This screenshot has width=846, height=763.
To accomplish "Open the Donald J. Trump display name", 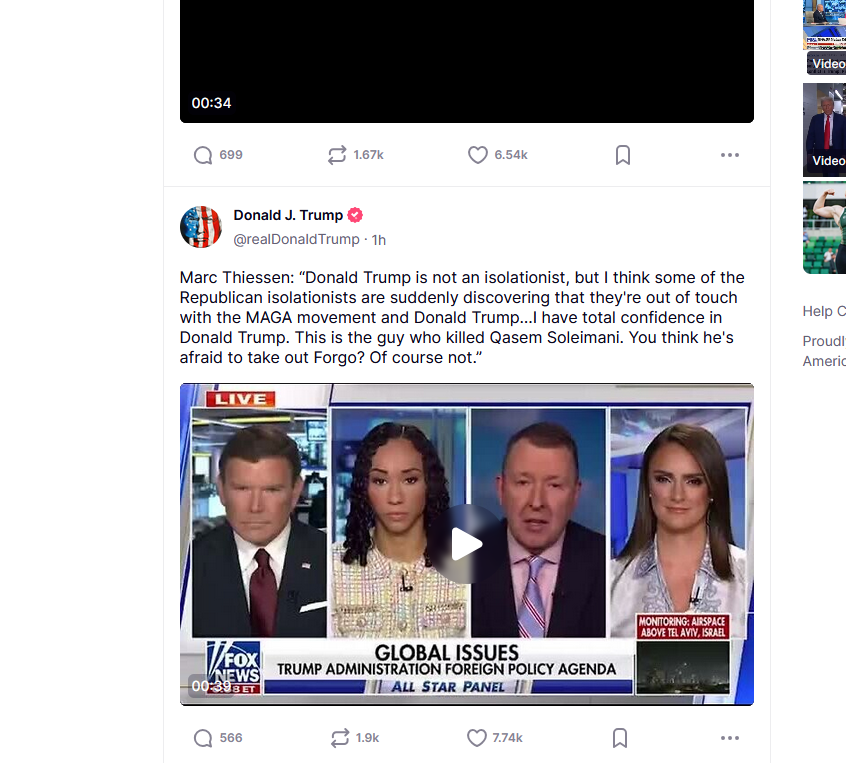I will [288, 215].
